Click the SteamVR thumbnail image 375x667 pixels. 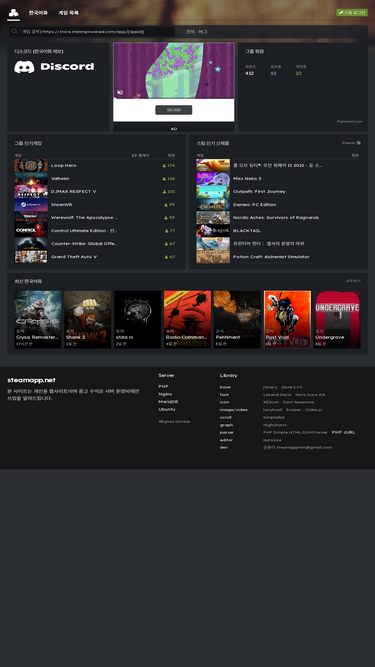point(31,205)
